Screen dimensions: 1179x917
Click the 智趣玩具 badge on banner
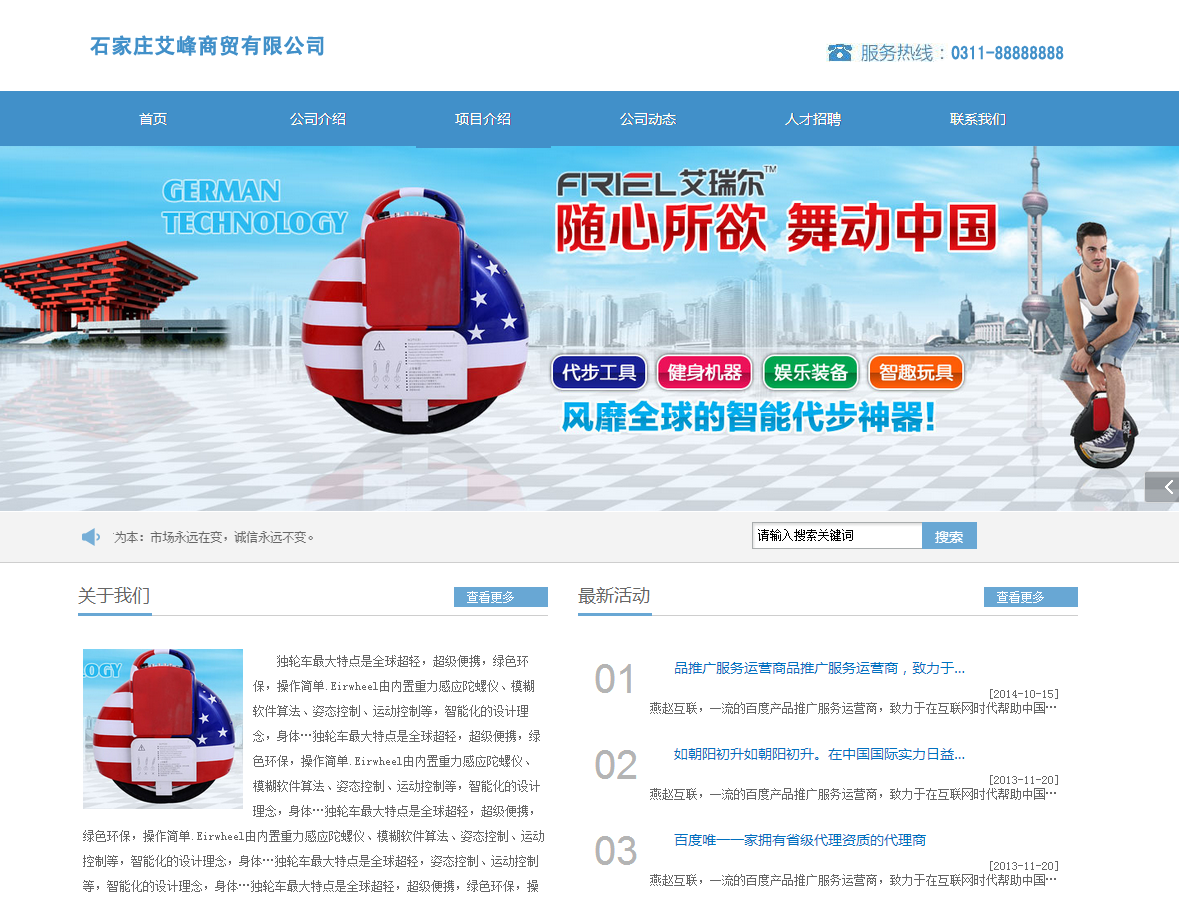point(916,373)
